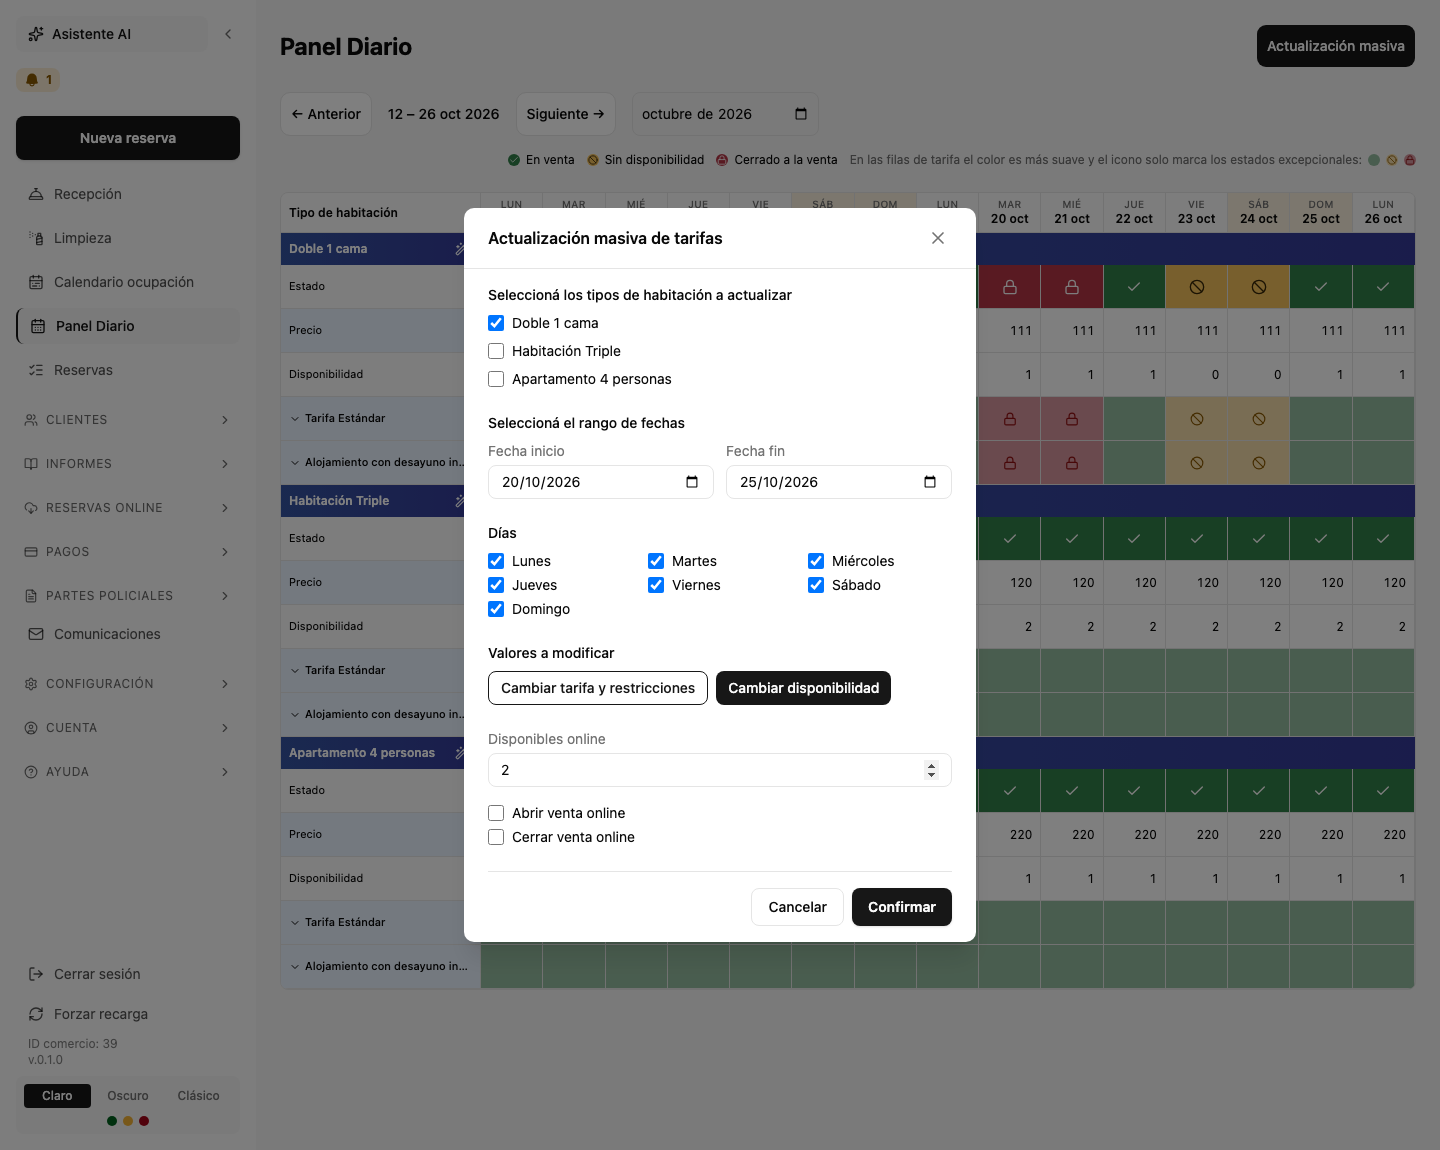Click the notification bell badge
This screenshot has height=1150, width=1440.
pos(38,80)
